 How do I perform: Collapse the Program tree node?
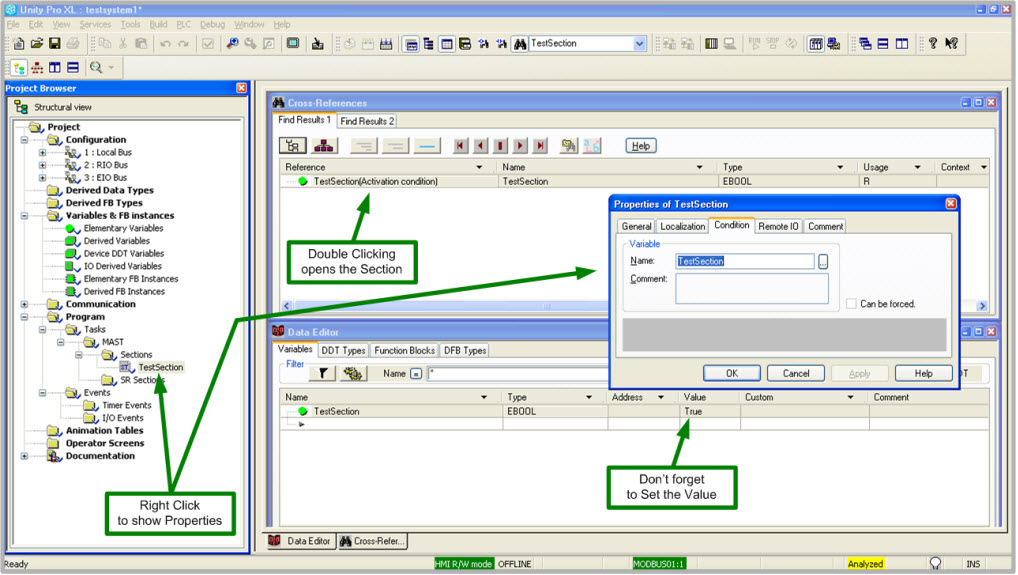24,317
